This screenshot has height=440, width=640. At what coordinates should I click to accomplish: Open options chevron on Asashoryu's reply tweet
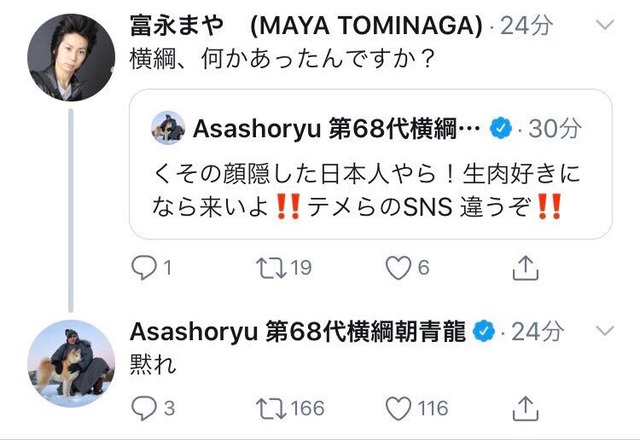pos(605,330)
